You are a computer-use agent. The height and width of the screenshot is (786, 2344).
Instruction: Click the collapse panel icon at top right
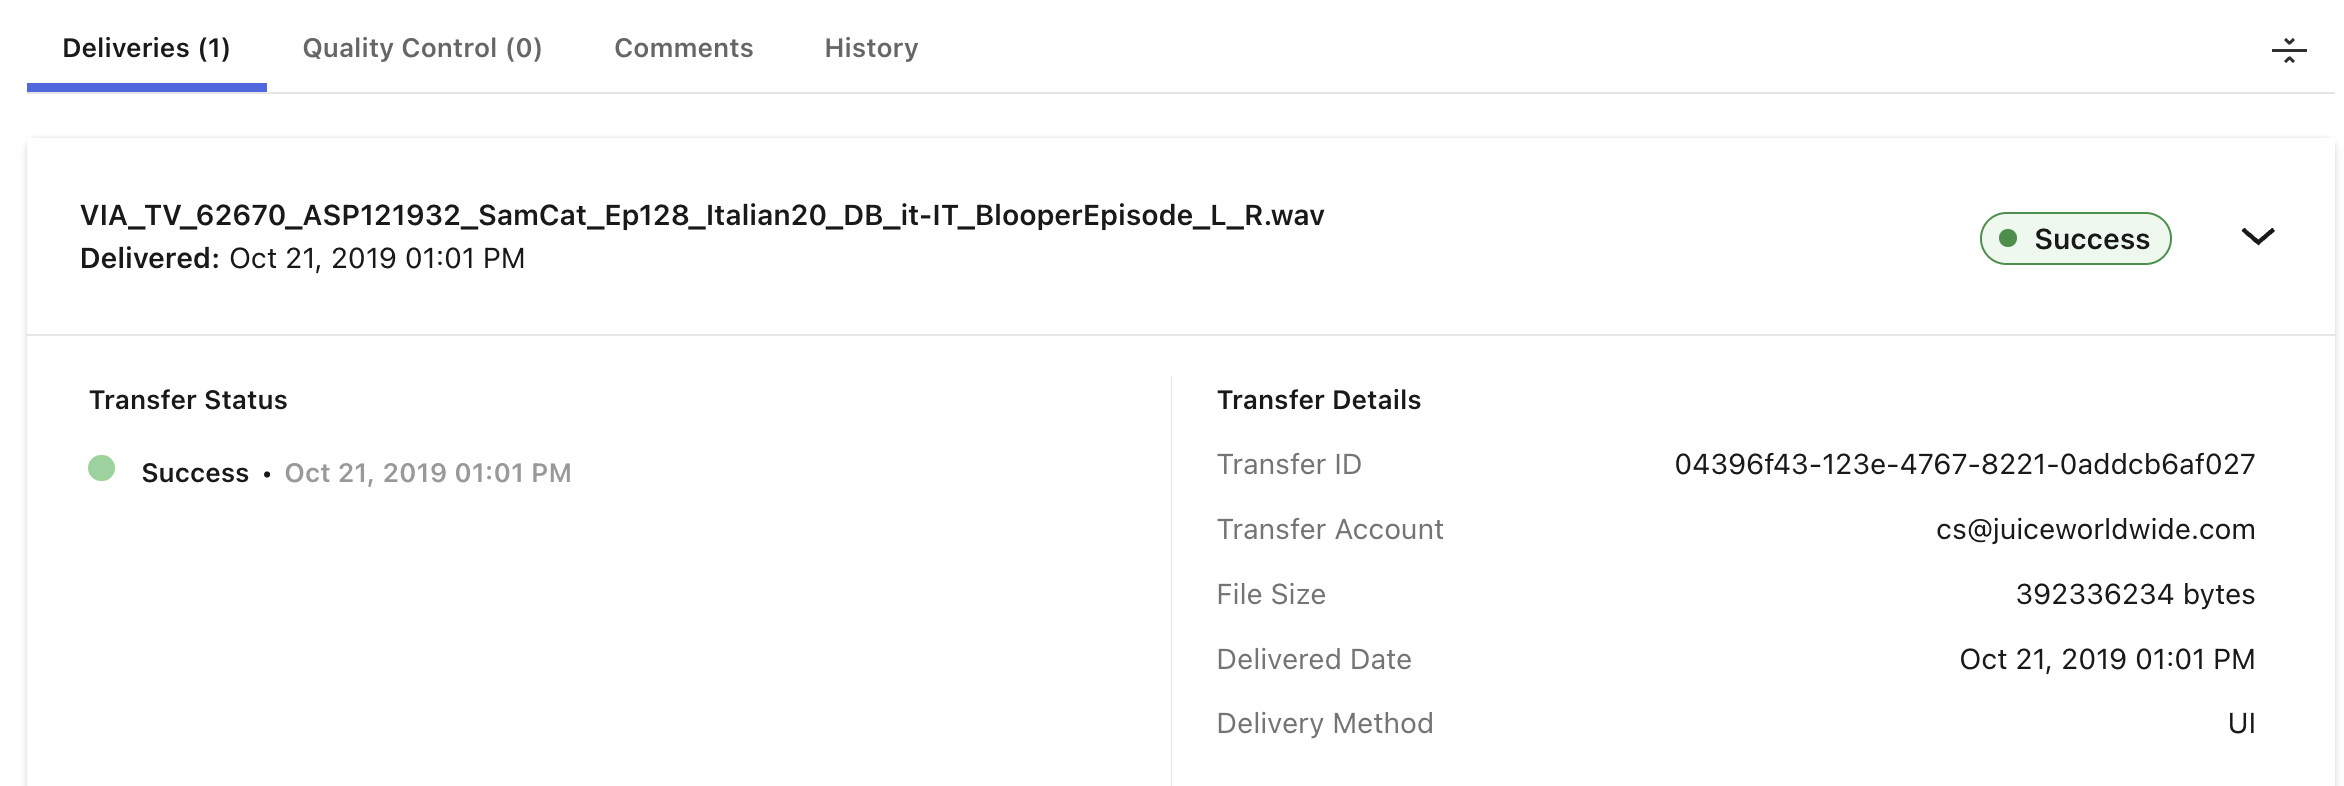(x=2288, y=50)
